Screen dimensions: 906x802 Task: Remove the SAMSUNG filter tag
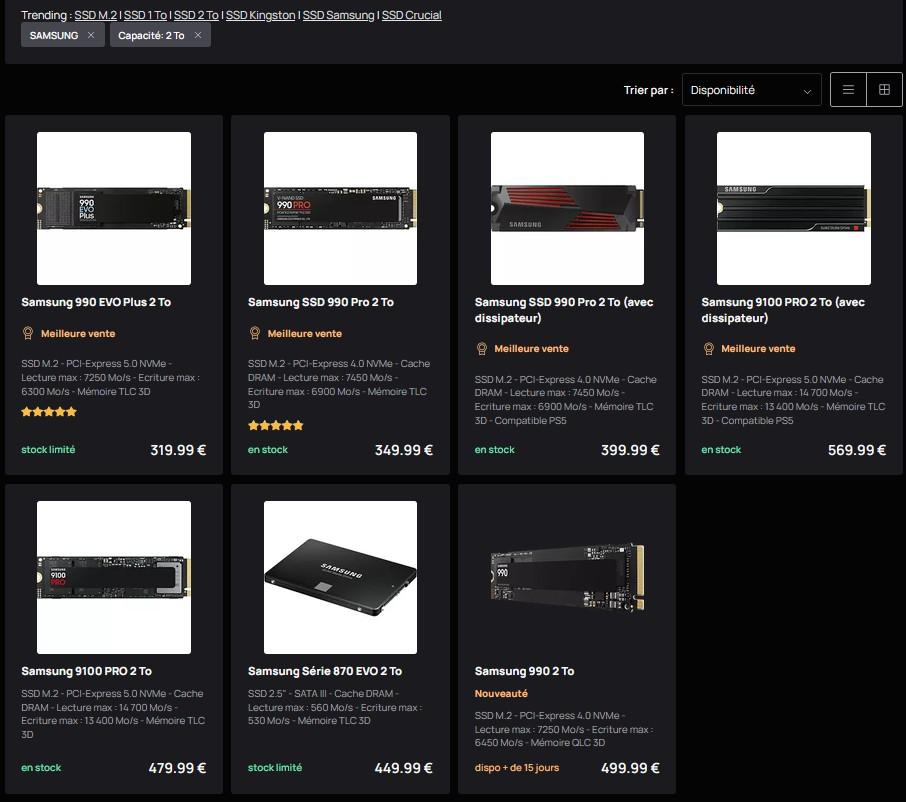tap(91, 35)
